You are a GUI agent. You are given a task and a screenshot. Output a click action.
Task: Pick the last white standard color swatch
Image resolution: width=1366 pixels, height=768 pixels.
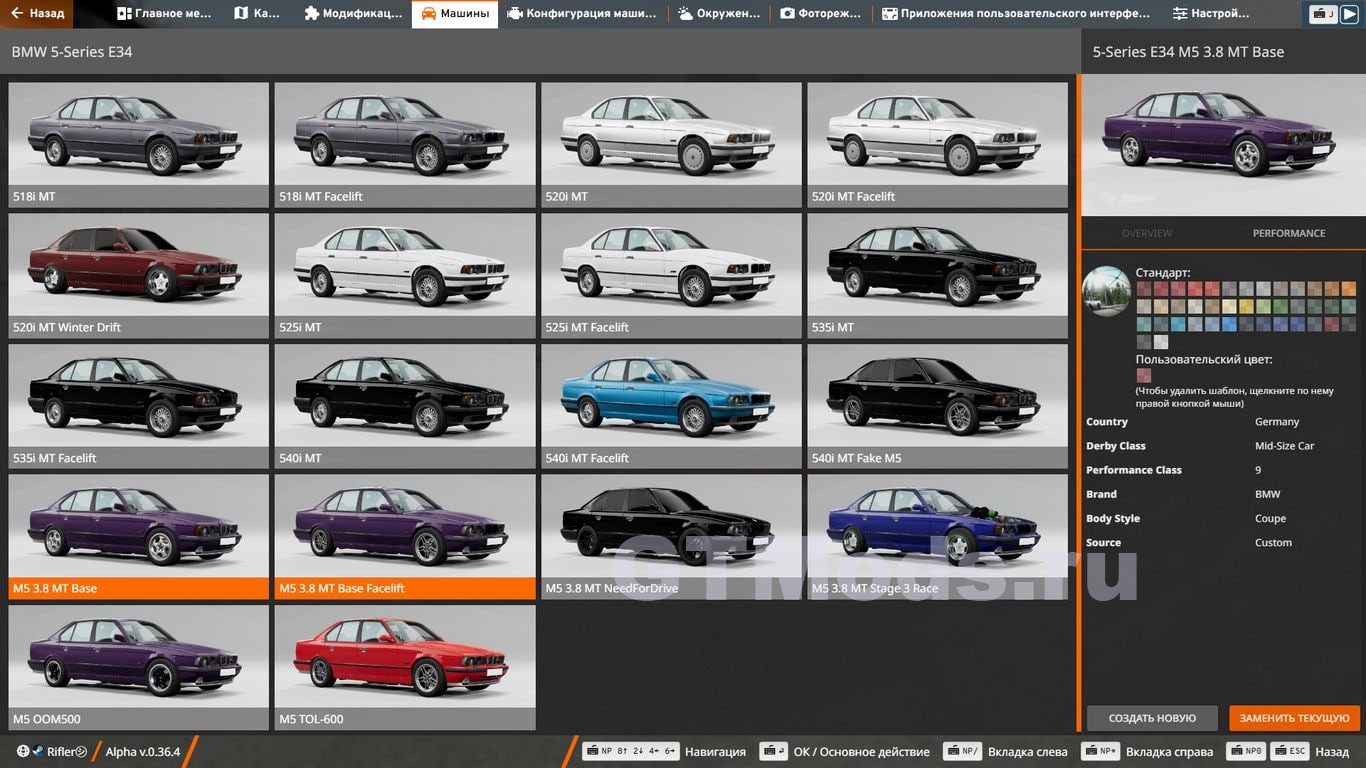pyautogui.click(x=1161, y=342)
